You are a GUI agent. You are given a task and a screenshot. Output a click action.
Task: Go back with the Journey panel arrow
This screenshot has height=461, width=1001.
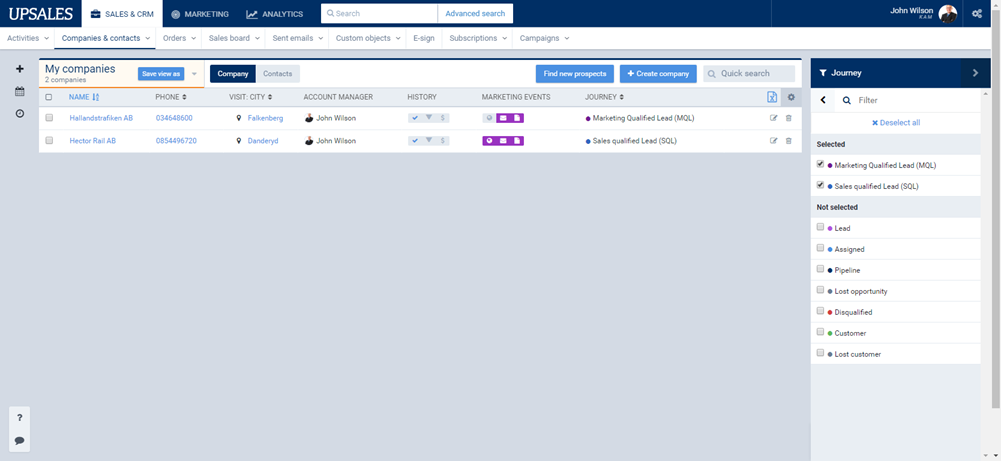coord(823,100)
